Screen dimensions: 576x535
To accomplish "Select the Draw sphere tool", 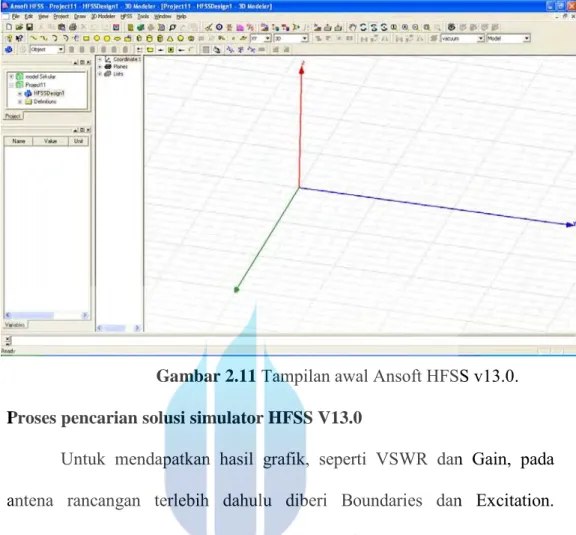I will pyautogui.click(x=180, y=38).
